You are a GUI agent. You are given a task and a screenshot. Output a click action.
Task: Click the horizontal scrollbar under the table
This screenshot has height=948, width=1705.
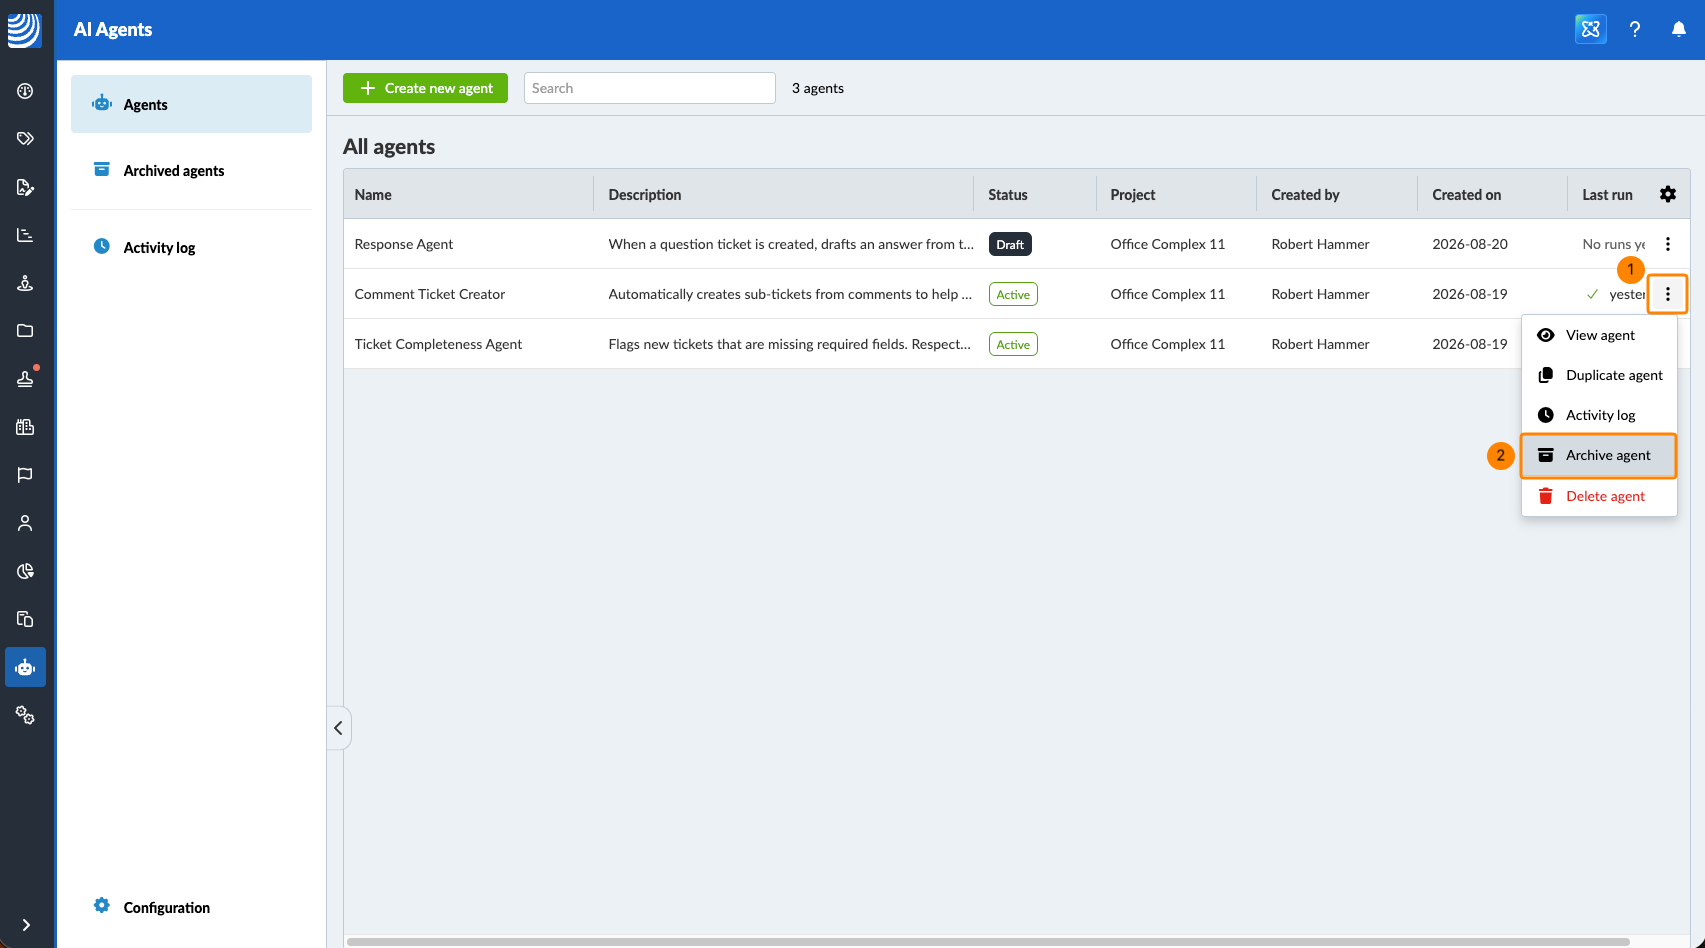[988, 941]
